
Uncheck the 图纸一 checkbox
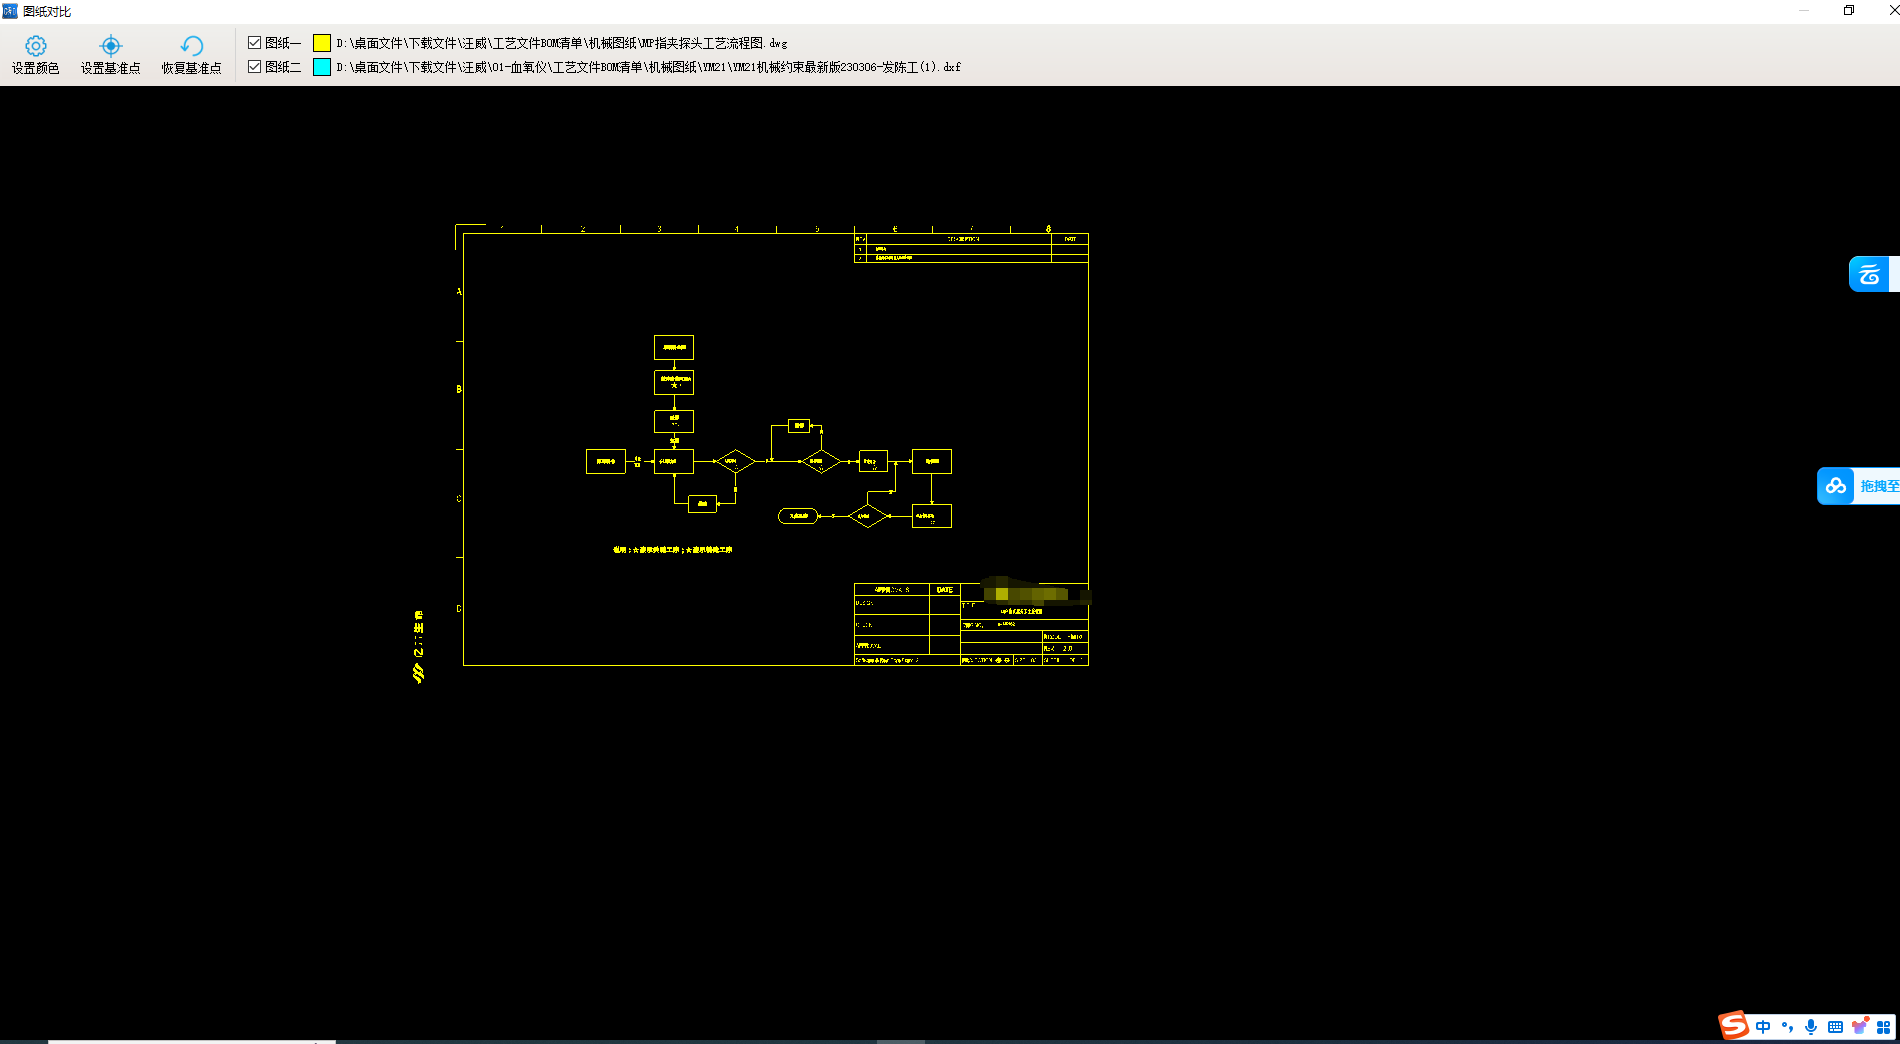point(254,42)
